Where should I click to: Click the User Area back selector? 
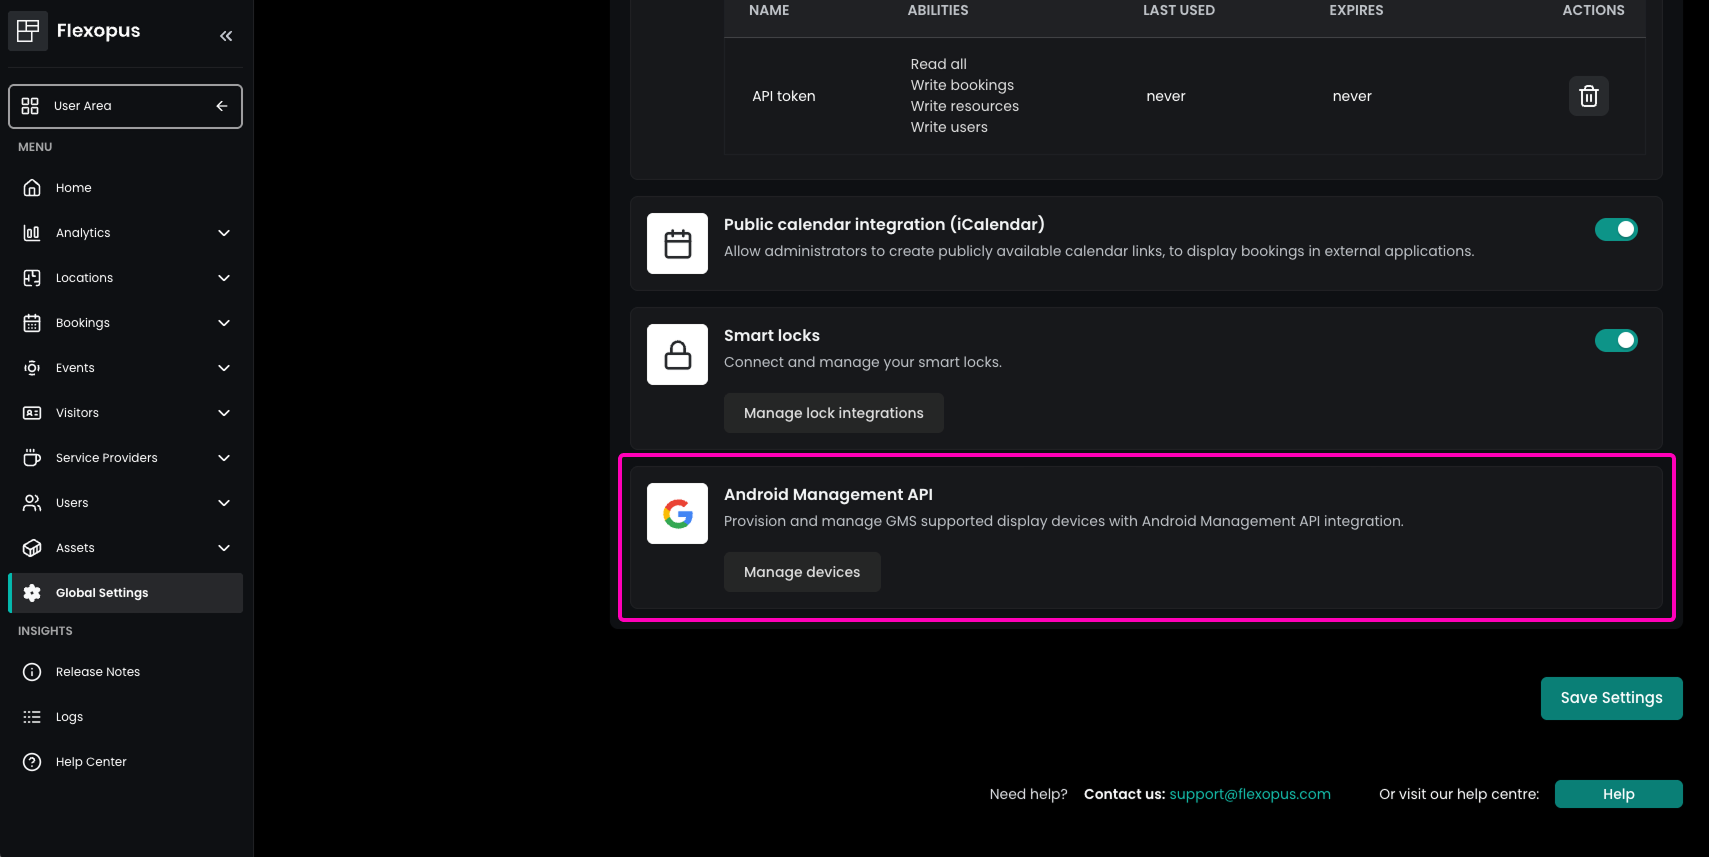(x=125, y=106)
